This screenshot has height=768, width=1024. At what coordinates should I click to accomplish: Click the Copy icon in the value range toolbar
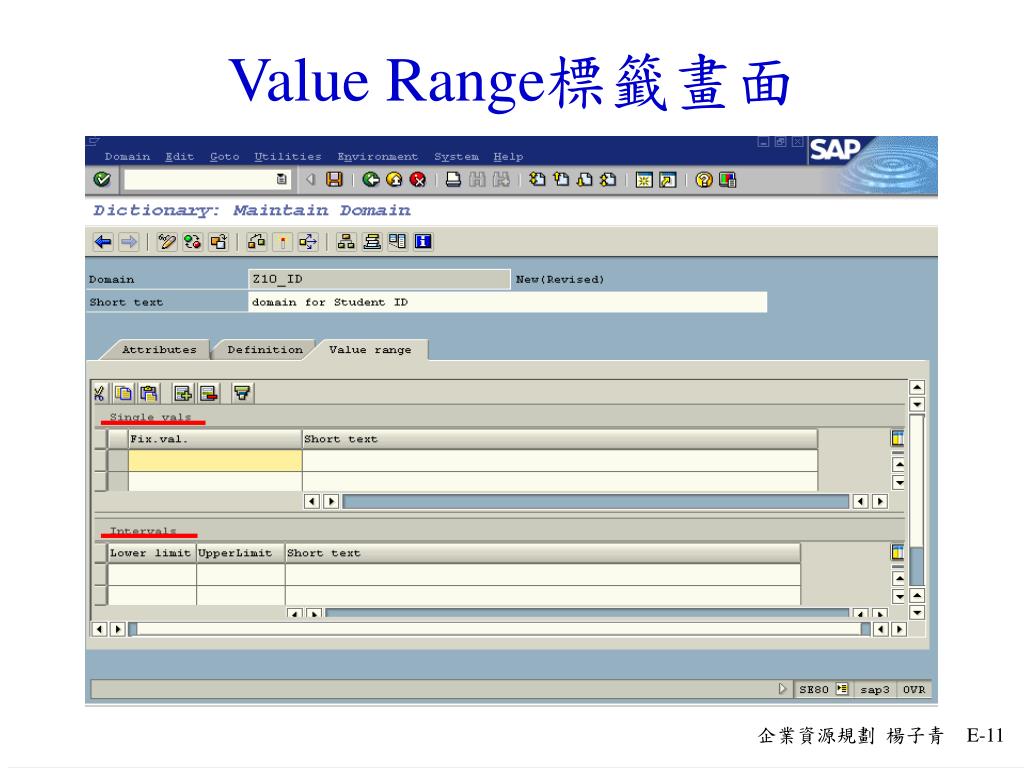[x=123, y=393]
